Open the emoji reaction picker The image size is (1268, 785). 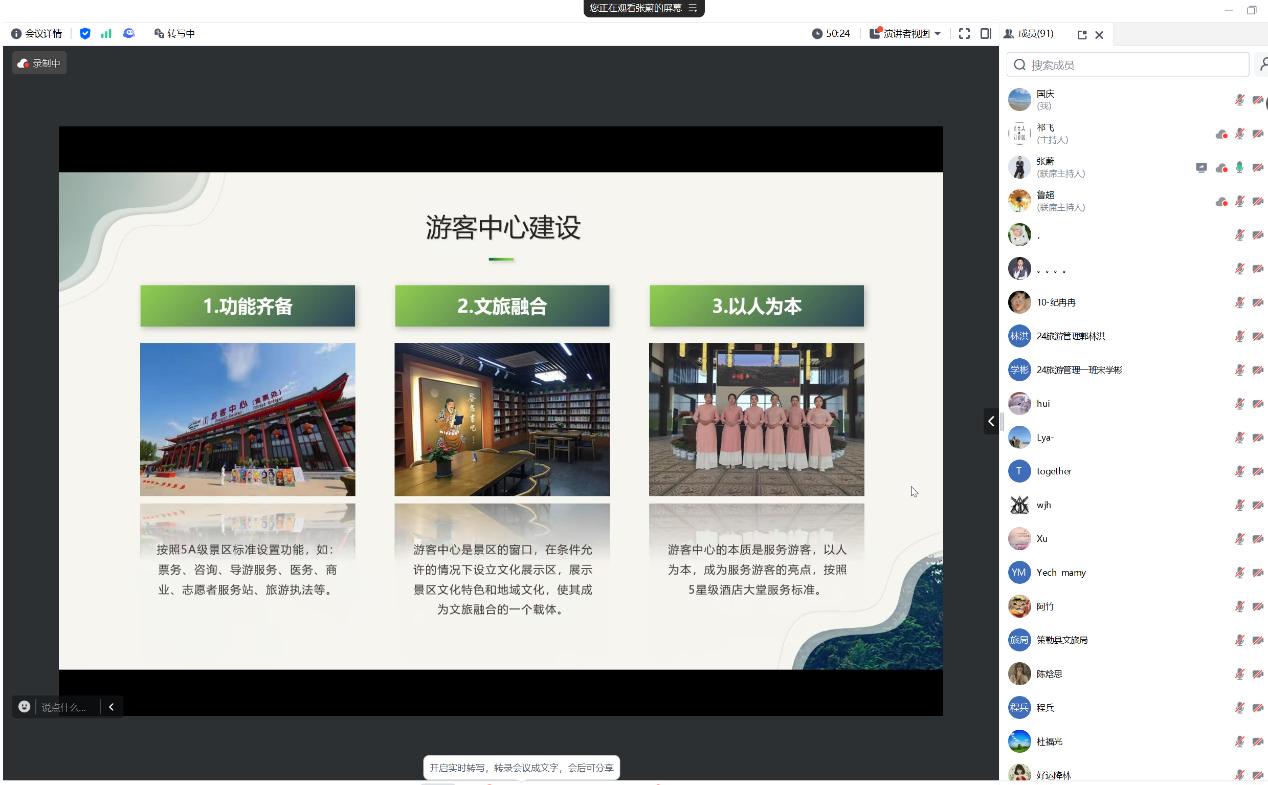[24, 707]
